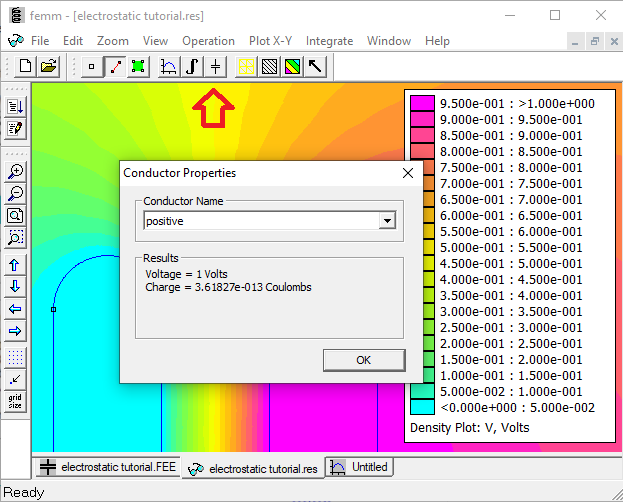
Task: Click the yellow 5.000e-001 : 5.500e-001 swatch
Action: click(x=428, y=247)
